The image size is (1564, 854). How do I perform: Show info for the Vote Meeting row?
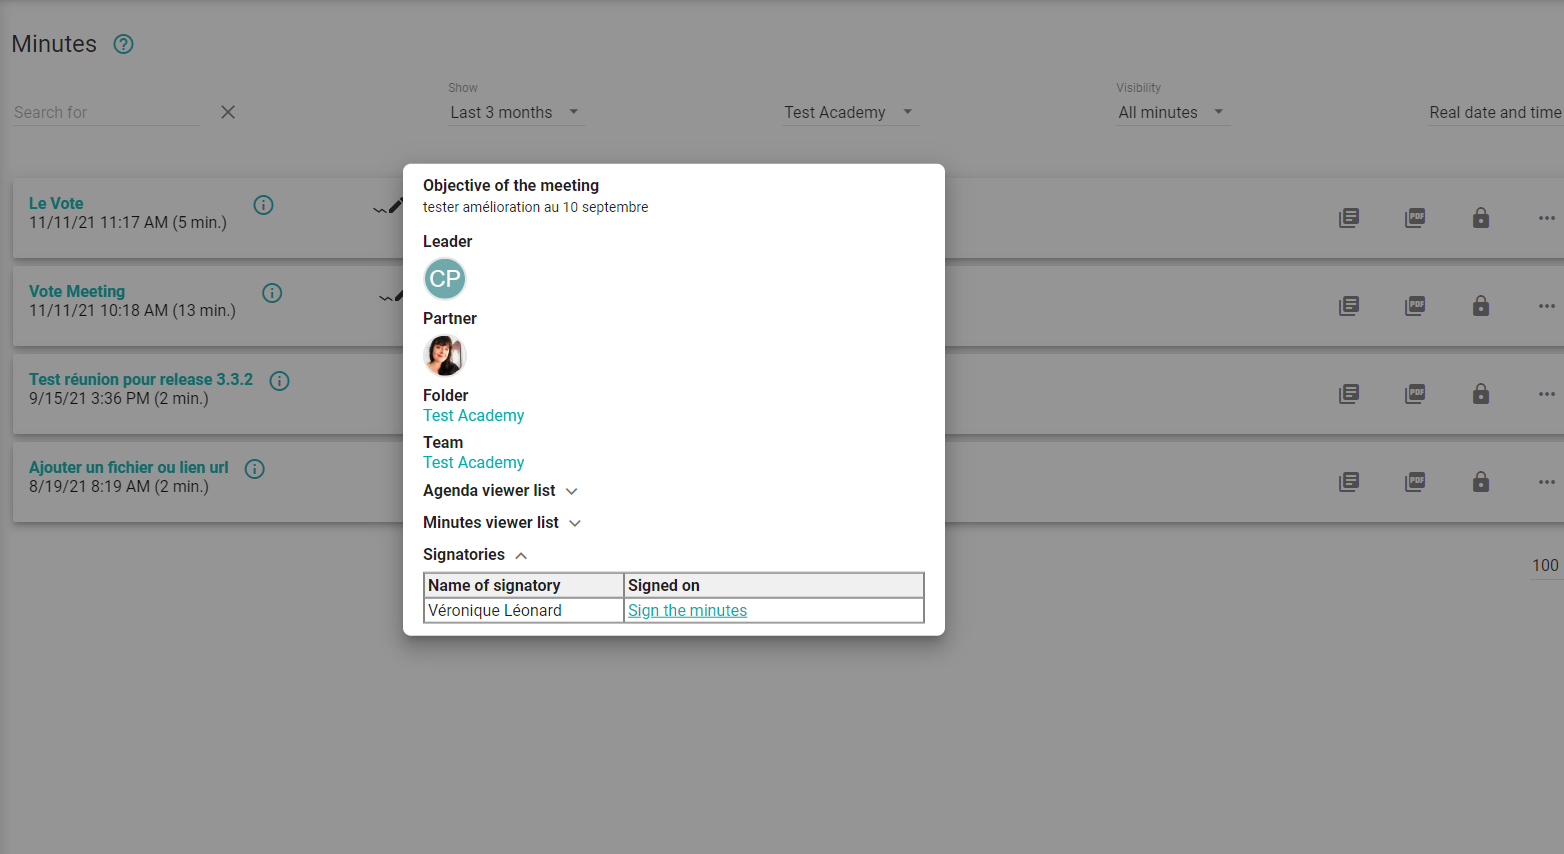pyautogui.click(x=272, y=293)
